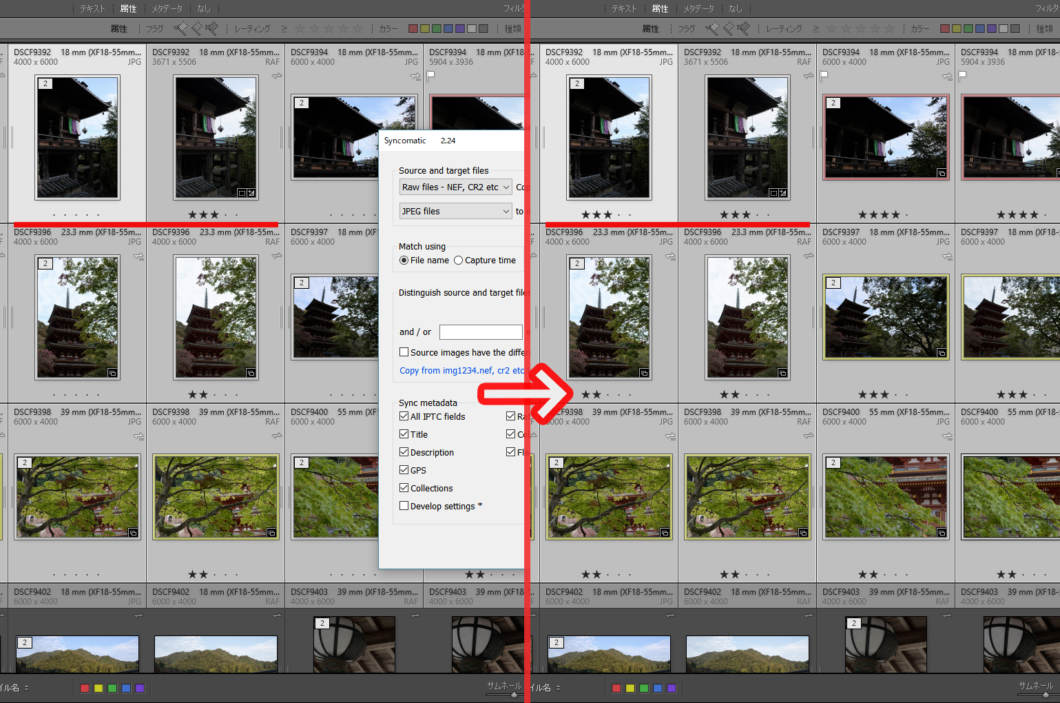
Task: Enable the Develop settings checkbox
Action: coord(404,506)
